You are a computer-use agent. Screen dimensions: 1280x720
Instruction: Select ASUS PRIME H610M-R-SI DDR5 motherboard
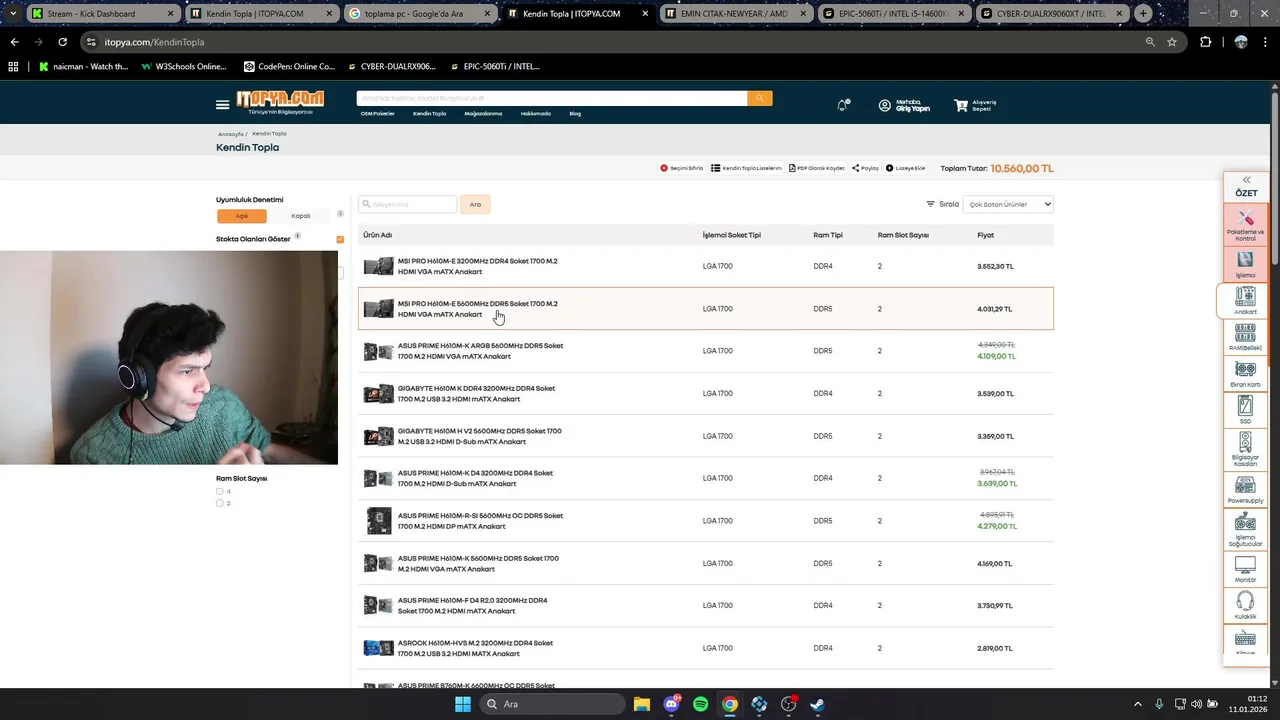coord(706,521)
